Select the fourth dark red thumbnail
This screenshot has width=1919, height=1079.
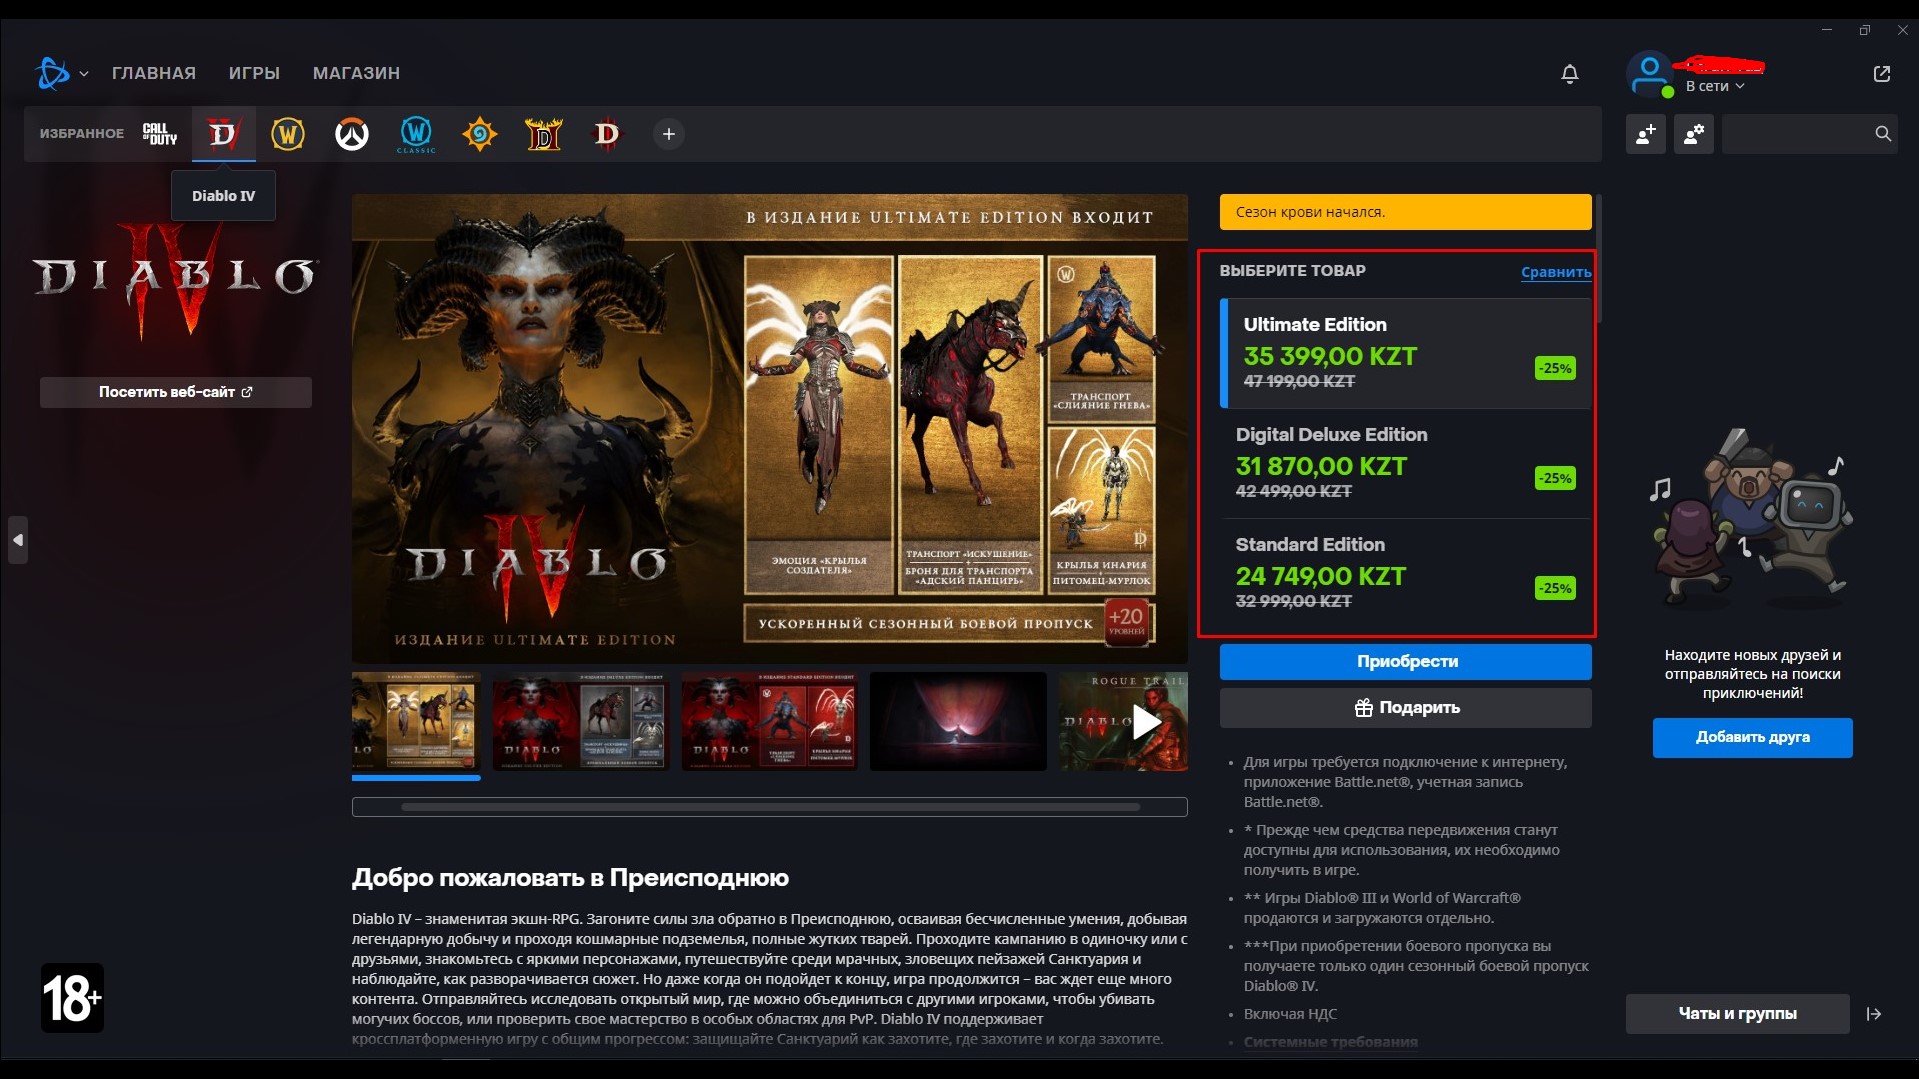pos(958,722)
